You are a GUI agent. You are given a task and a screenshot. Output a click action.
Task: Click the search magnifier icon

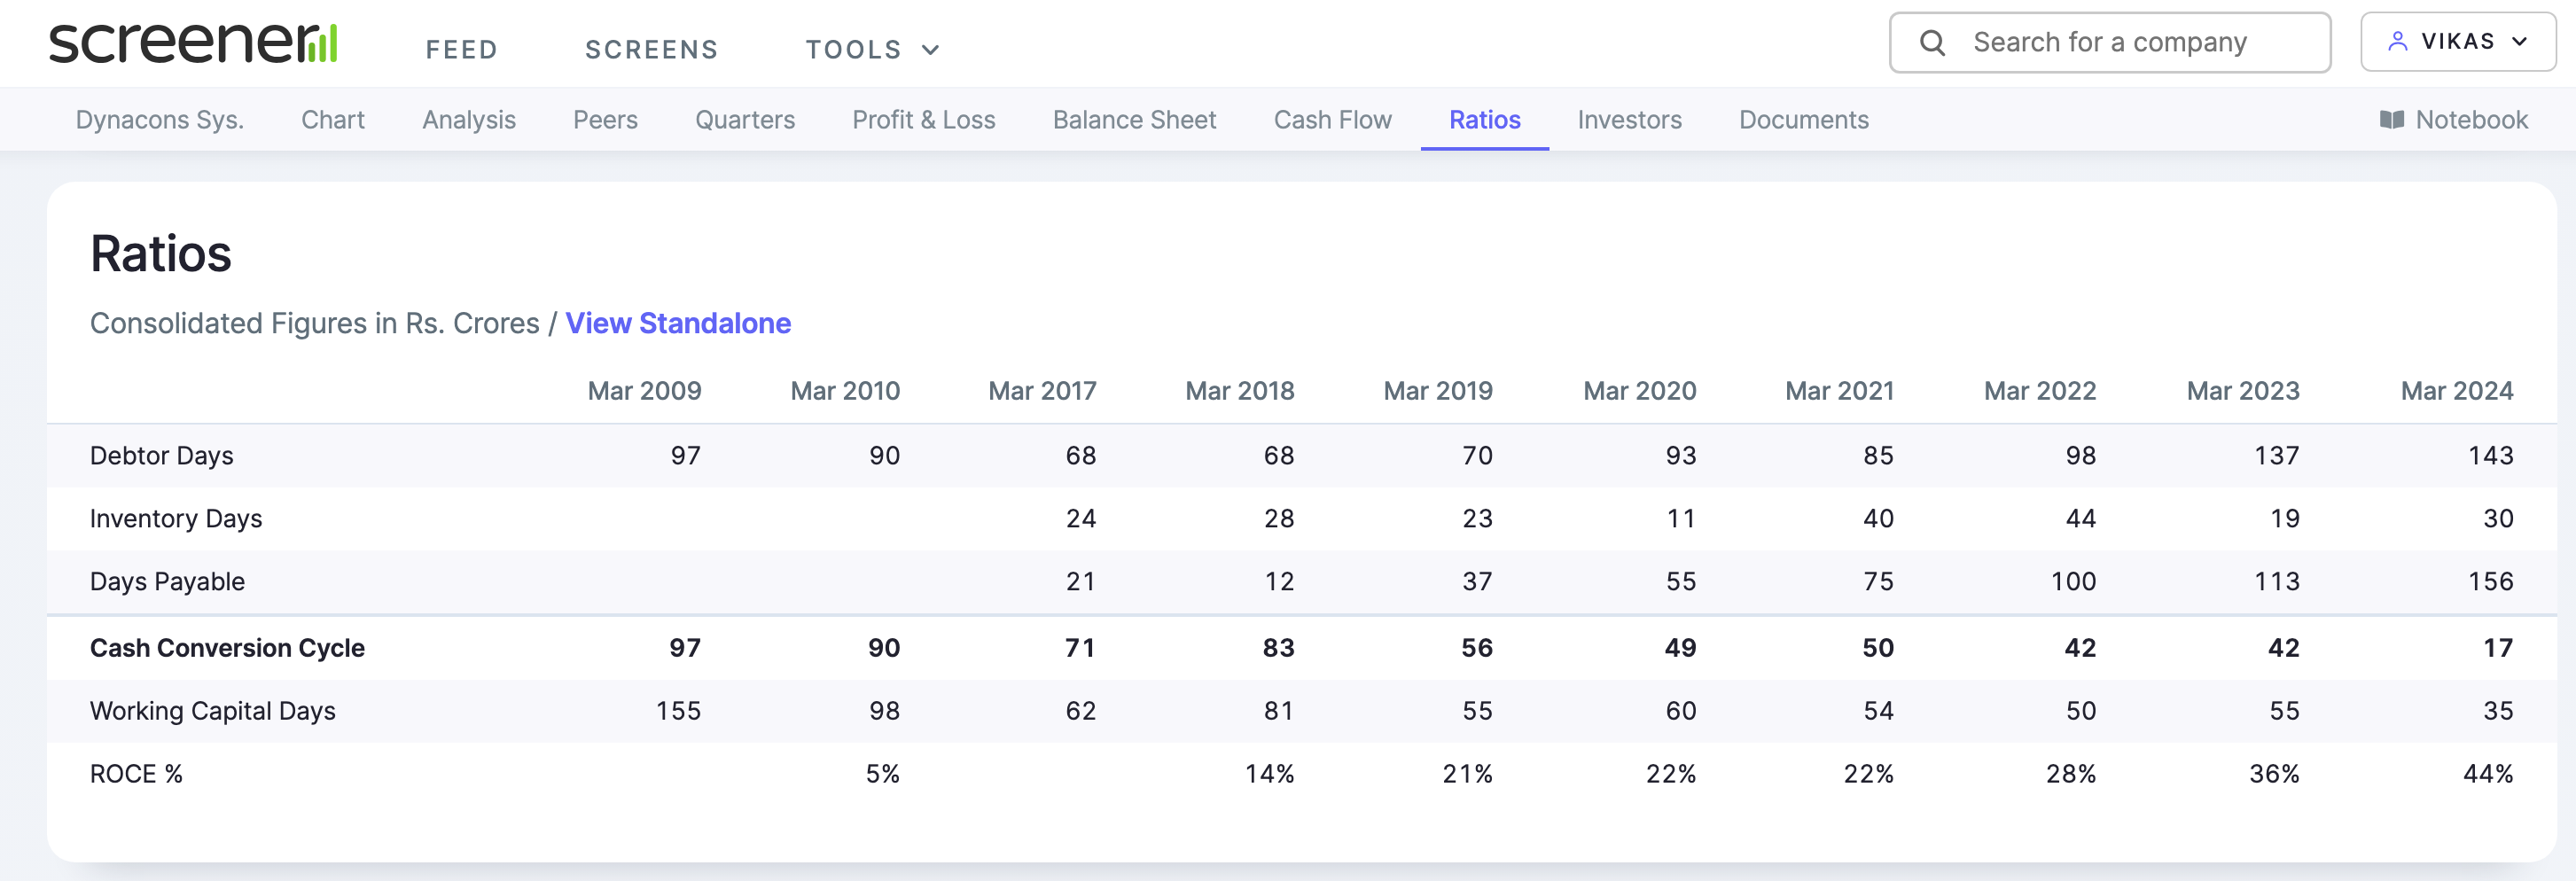coord(1932,43)
